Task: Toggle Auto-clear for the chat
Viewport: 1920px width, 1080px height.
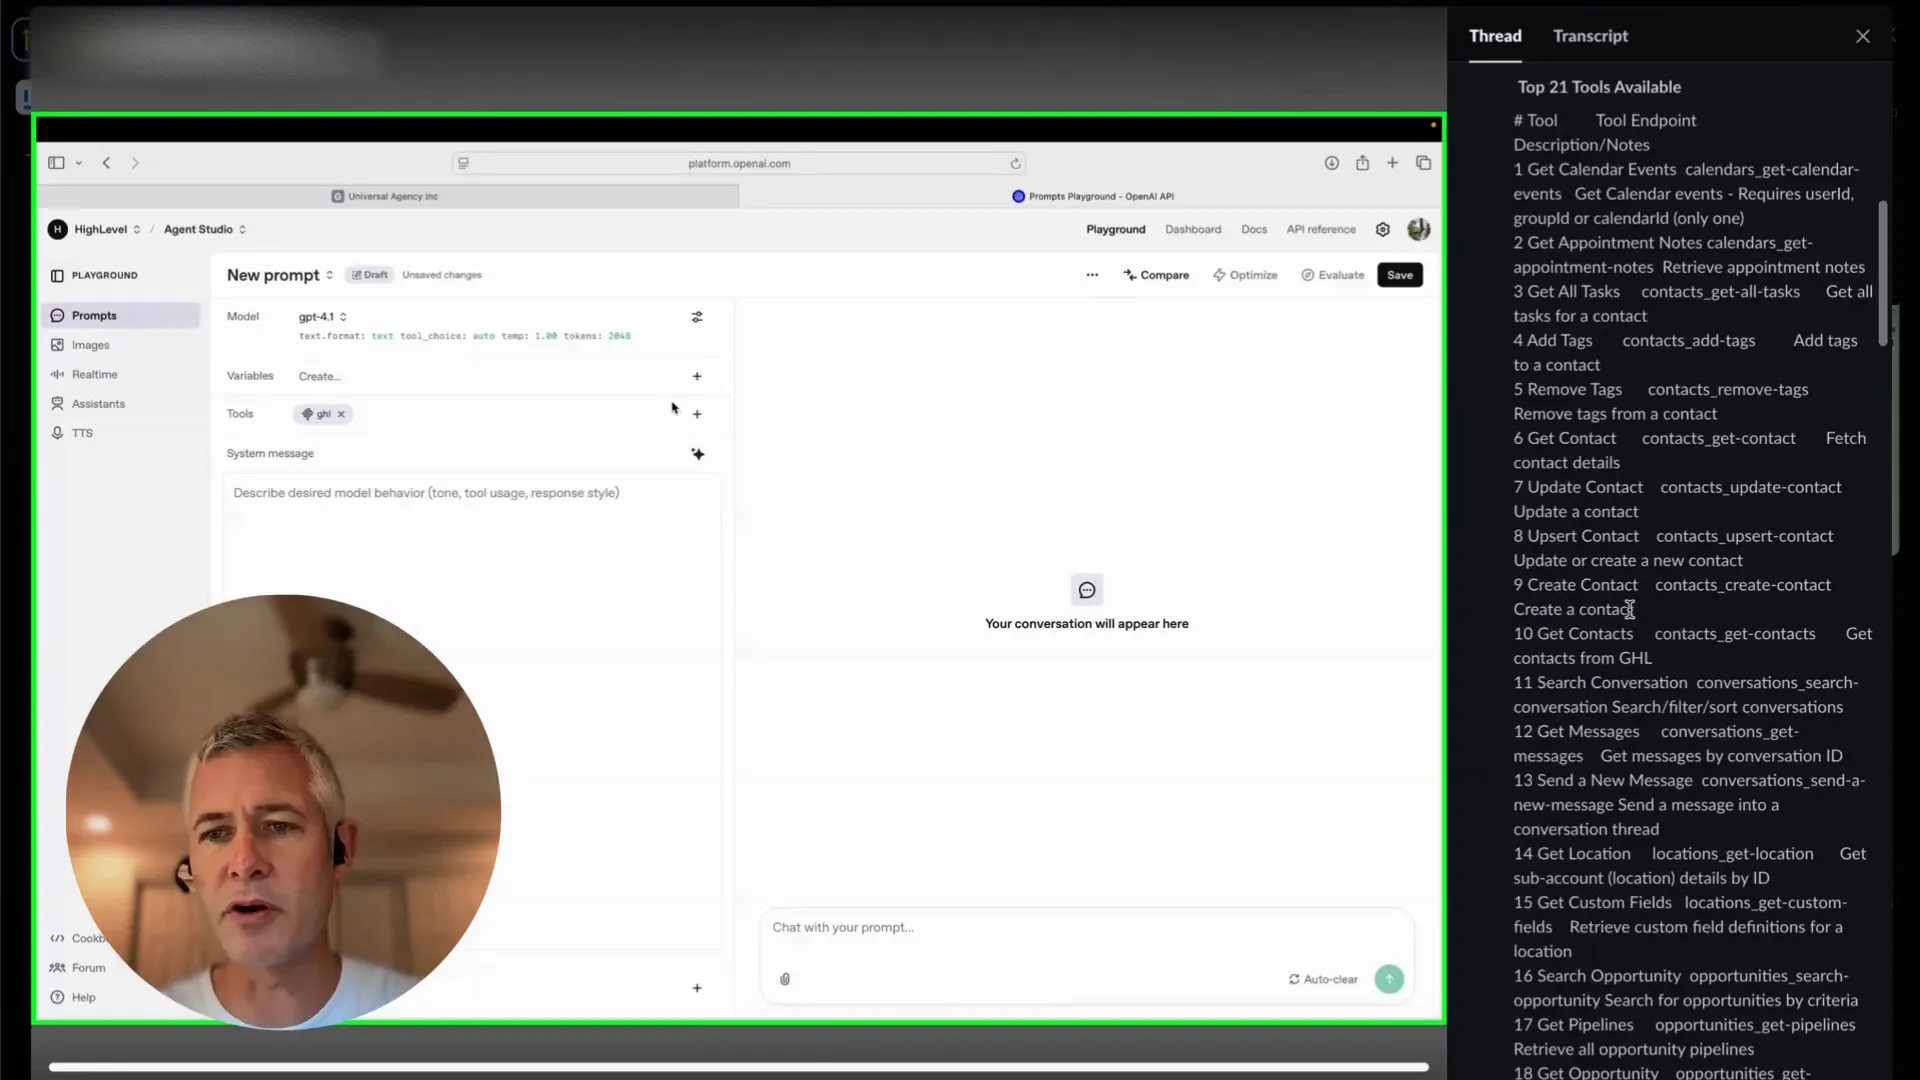Action: tap(1323, 979)
